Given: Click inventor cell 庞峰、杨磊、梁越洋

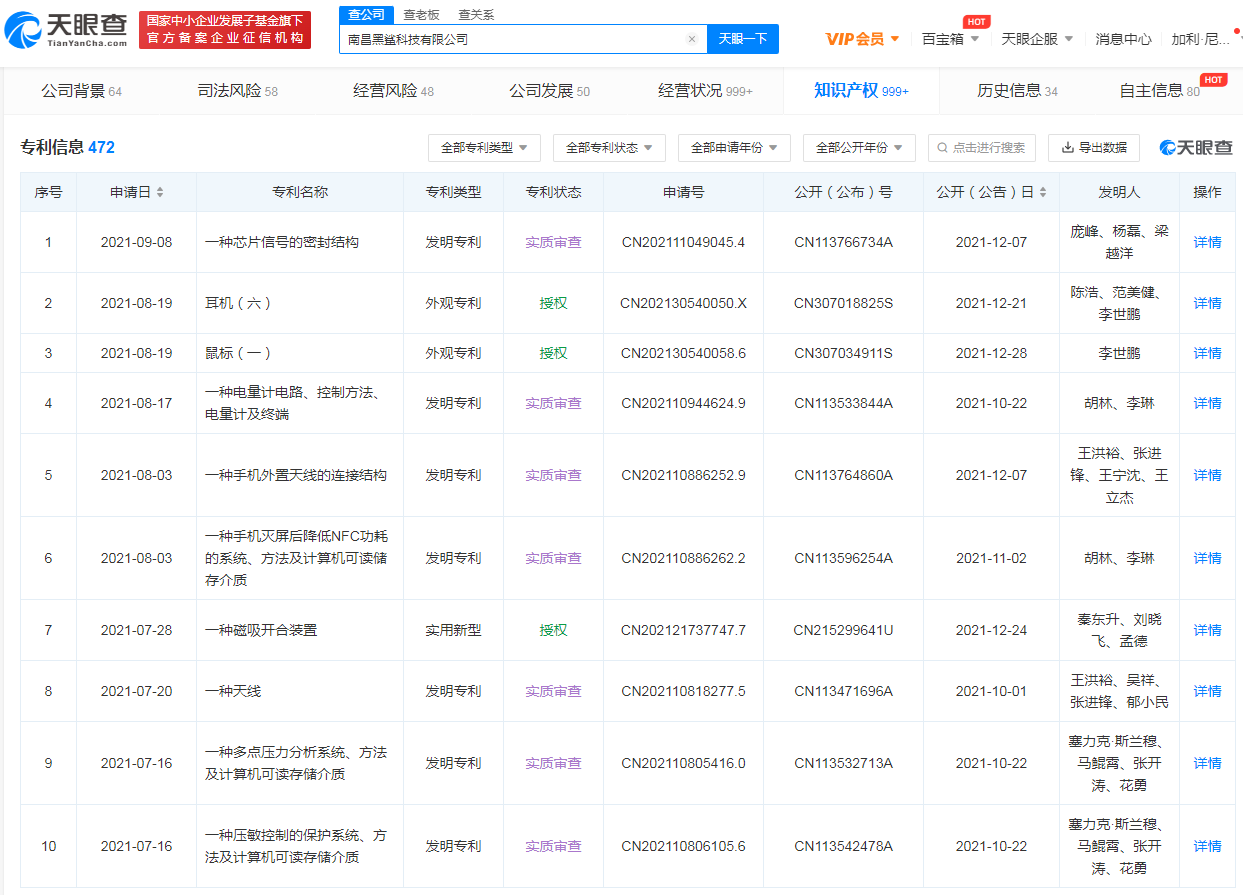Looking at the screenshot, I should tap(1119, 242).
